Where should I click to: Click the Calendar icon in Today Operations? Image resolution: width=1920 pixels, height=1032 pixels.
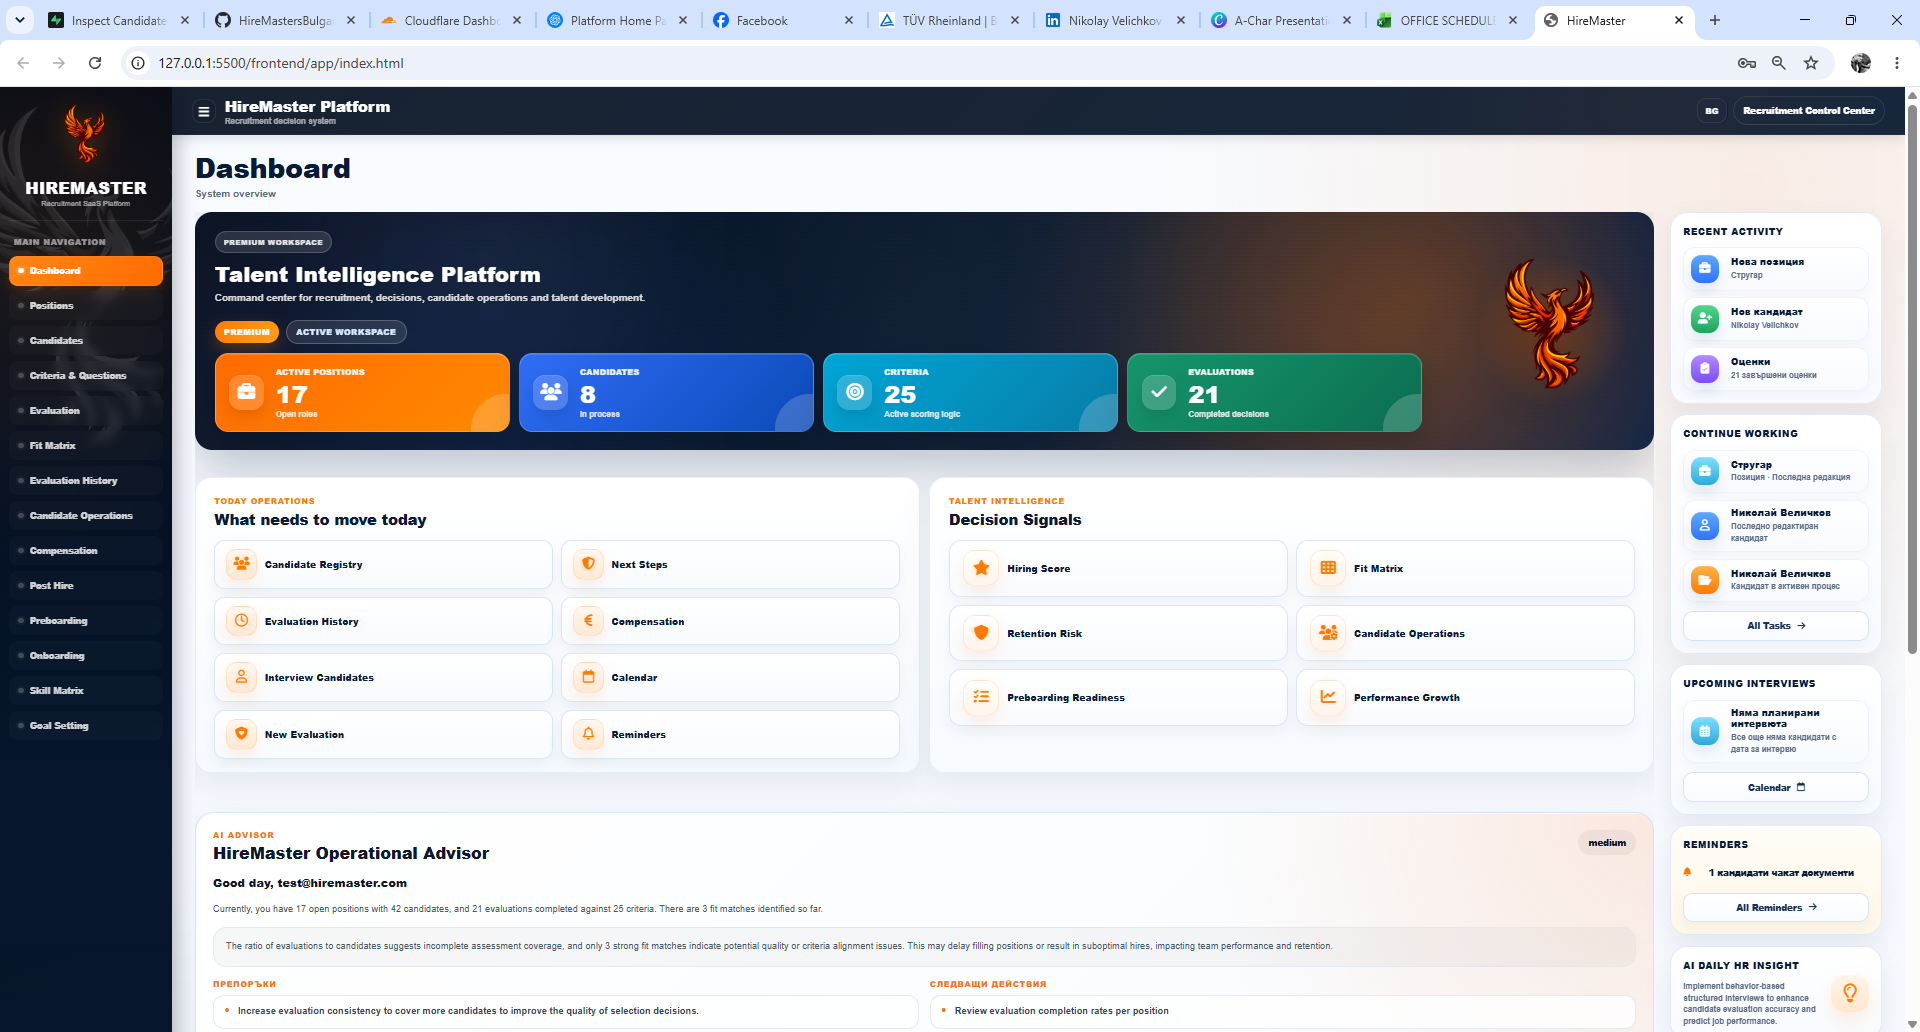click(x=588, y=677)
